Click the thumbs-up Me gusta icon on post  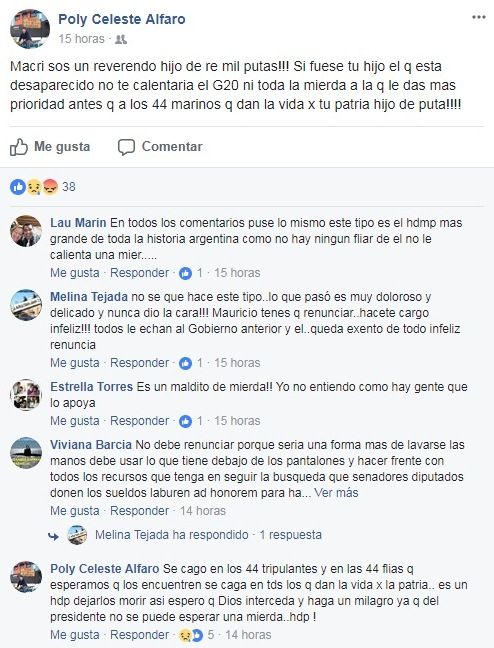19,147
